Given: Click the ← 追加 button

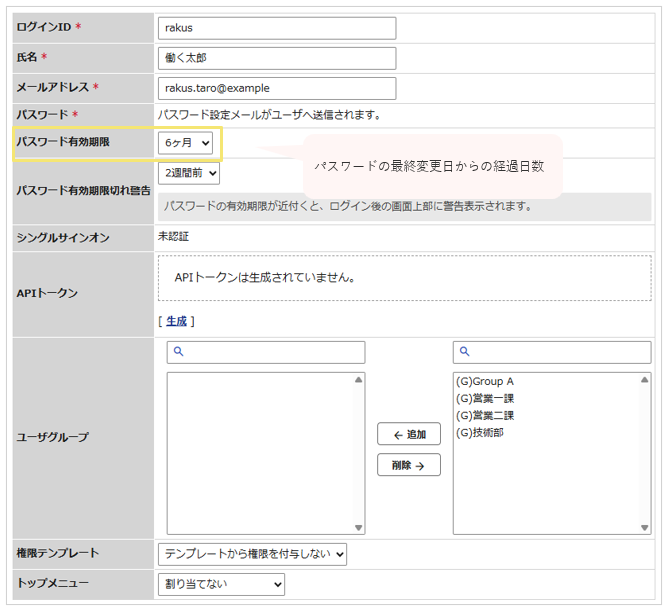Looking at the screenshot, I should pyautogui.click(x=409, y=434).
